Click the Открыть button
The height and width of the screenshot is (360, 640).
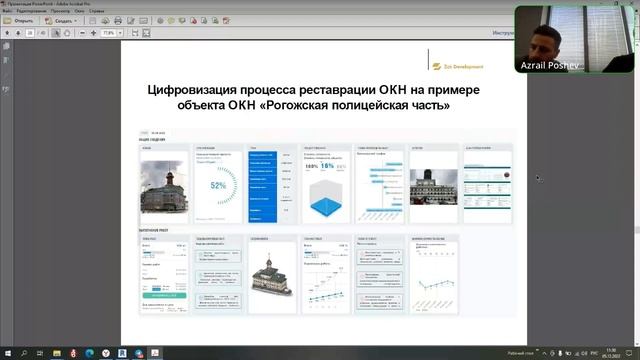coord(19,21)
